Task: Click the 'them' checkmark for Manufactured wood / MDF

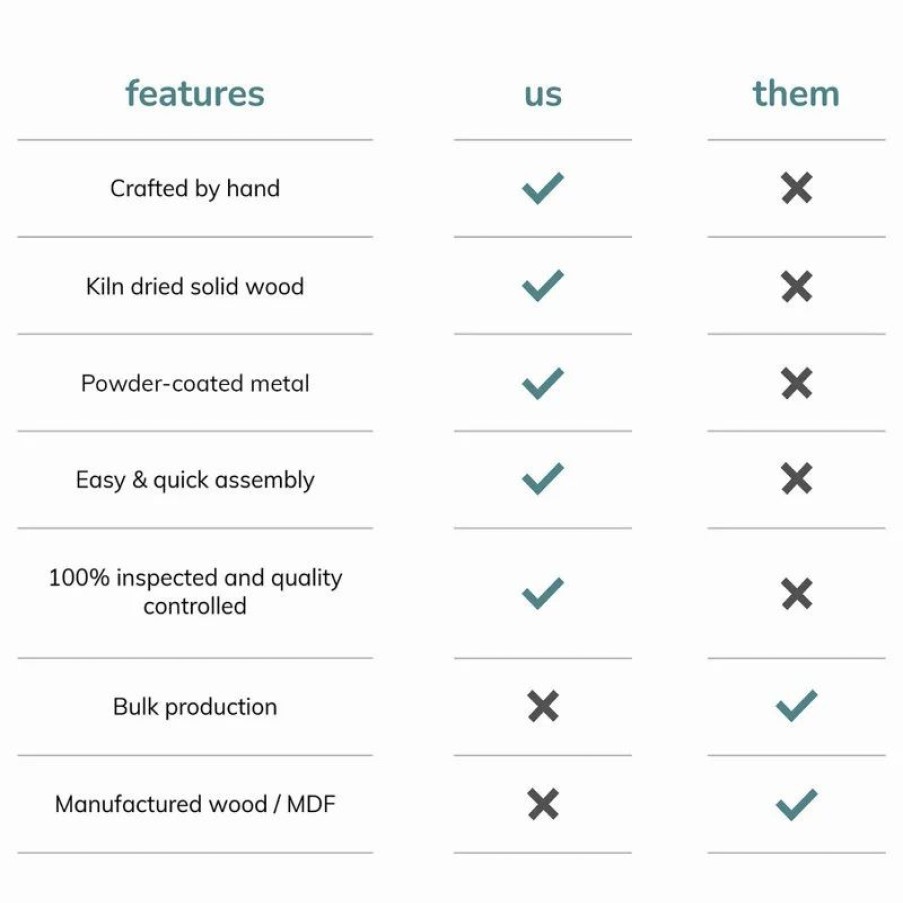Action: tap(796, 805)
